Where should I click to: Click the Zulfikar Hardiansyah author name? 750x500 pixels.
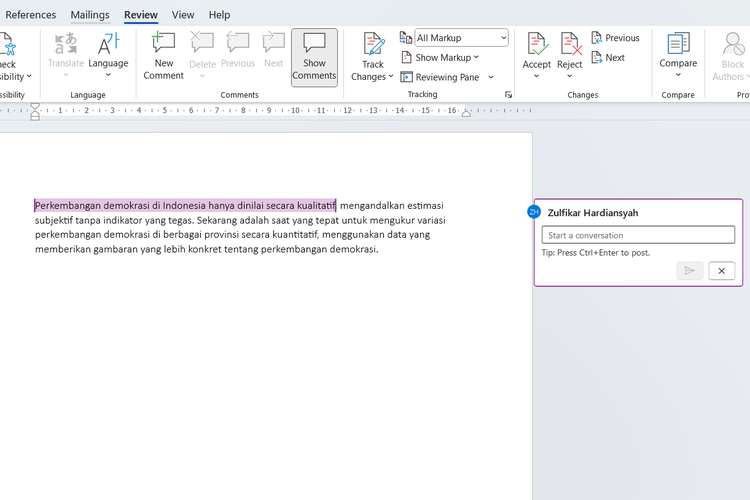click(593, 213)
